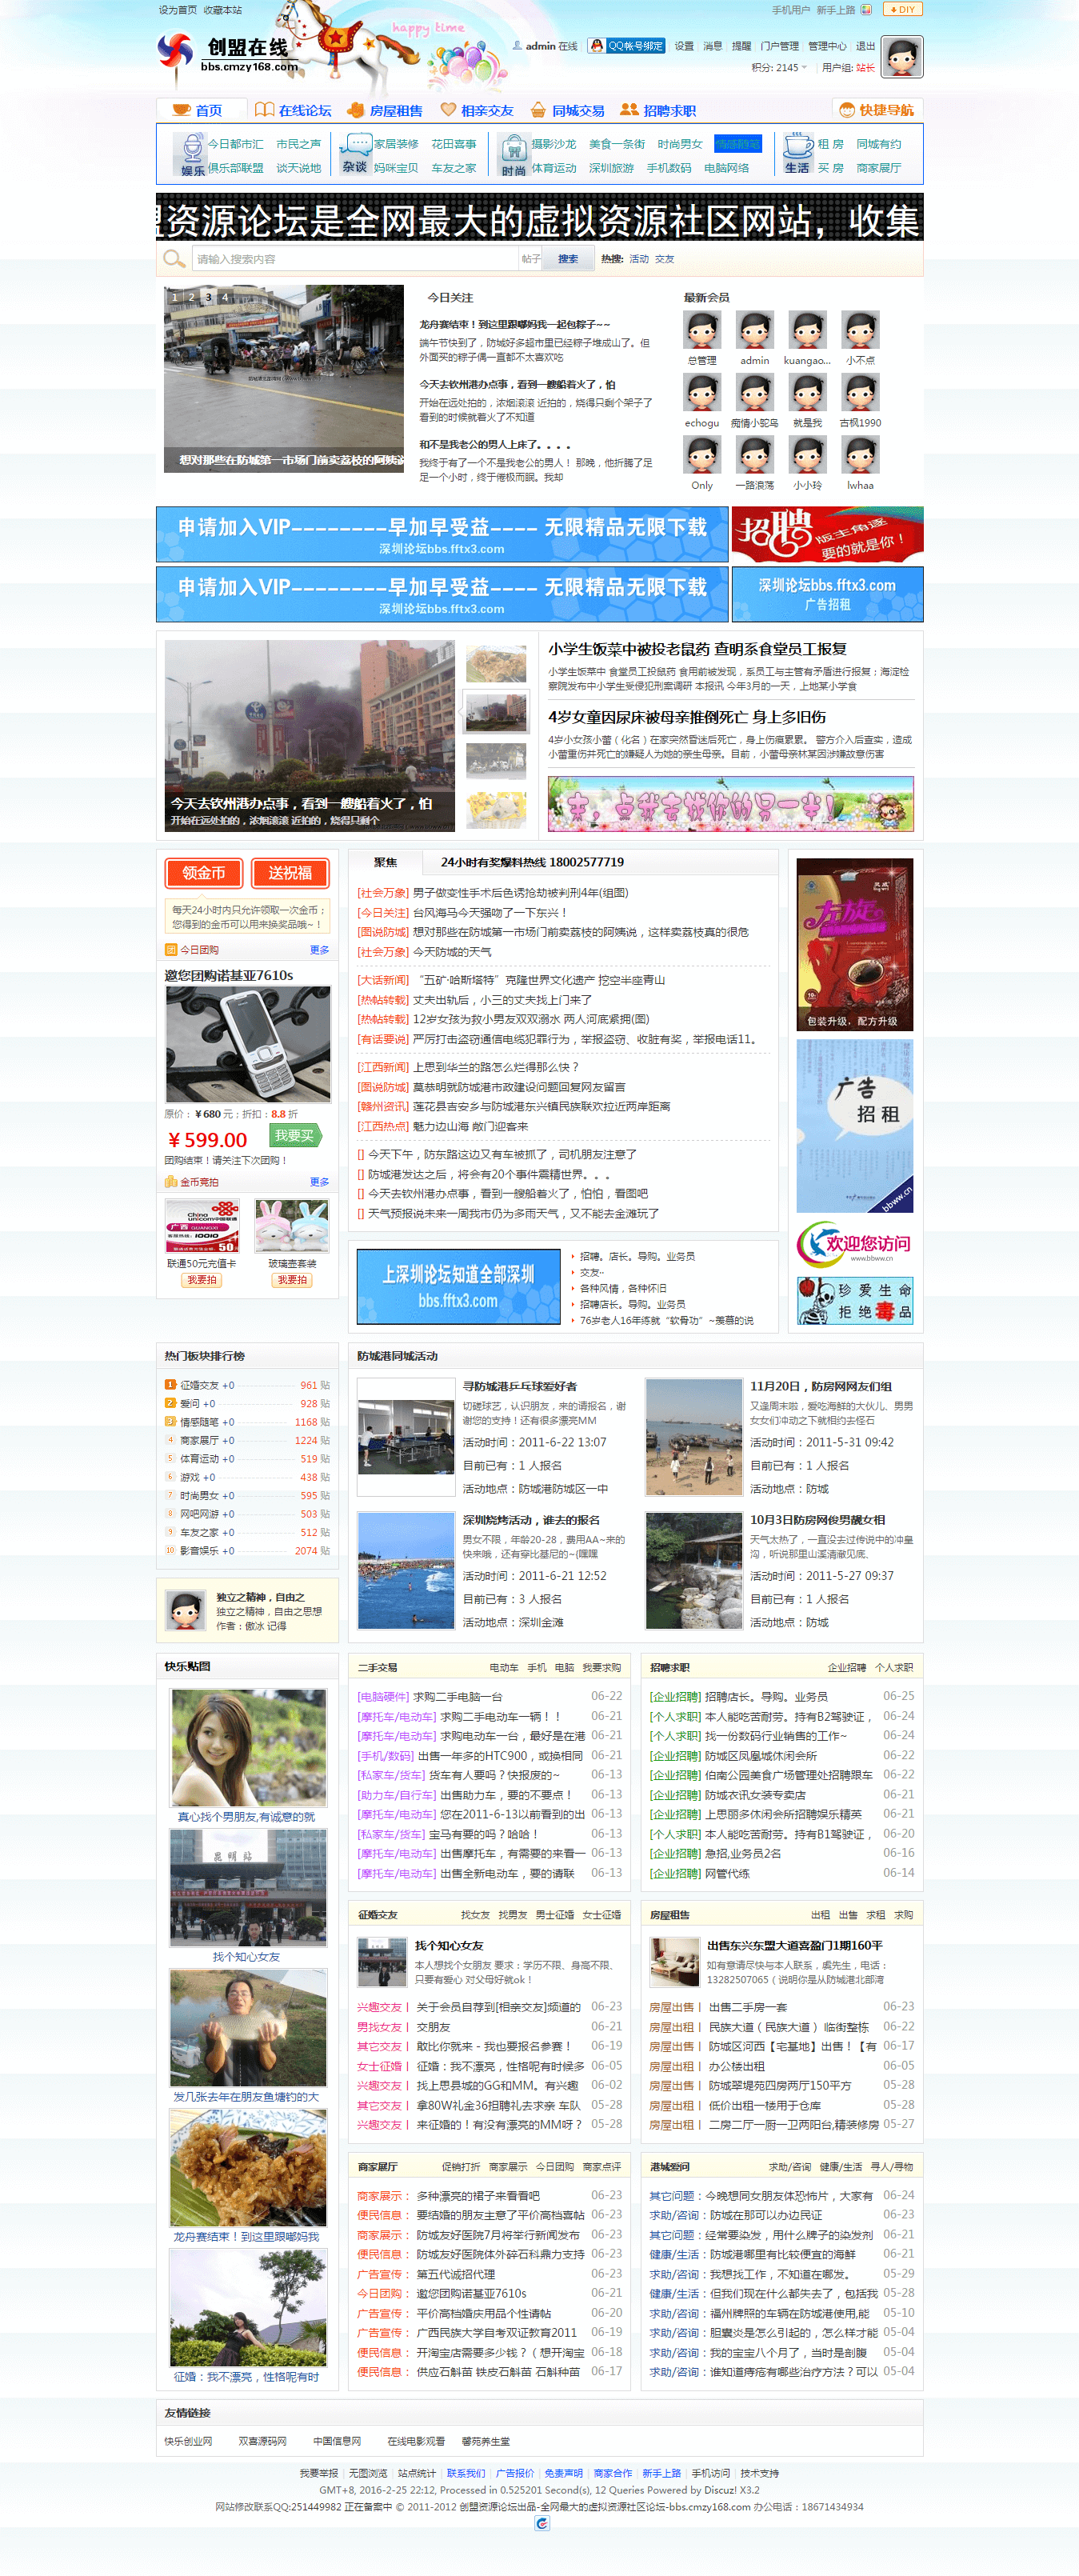Select slide number 1 on photo slideshow

pos(174,297)
